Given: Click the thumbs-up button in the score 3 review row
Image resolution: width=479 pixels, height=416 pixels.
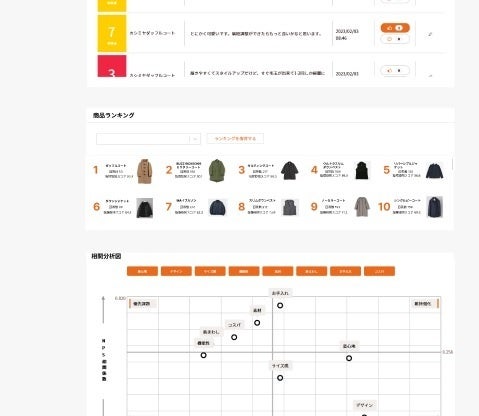Looking at the screenshot, I should click(395, 70).
